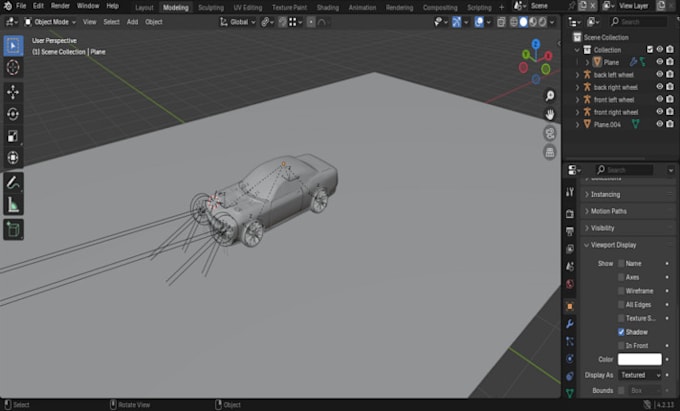Open the Render menu
Screen dimensions: 680x411
[x=60, y=6]
